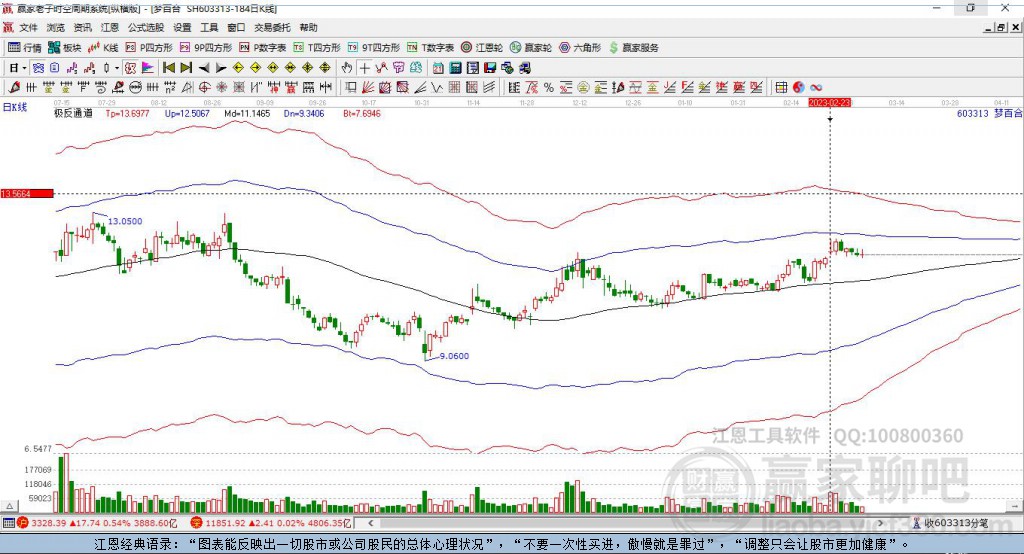Open the calendar icon in toolbar

tap(438, 68)
